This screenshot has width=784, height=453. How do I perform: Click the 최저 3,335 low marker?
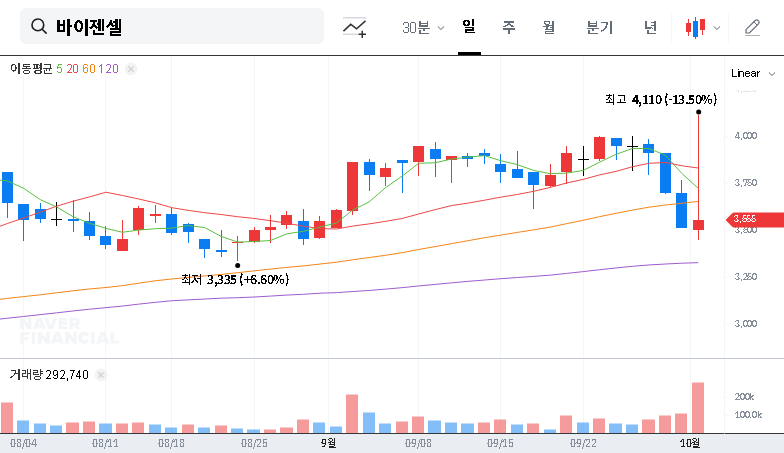point(234,279)
